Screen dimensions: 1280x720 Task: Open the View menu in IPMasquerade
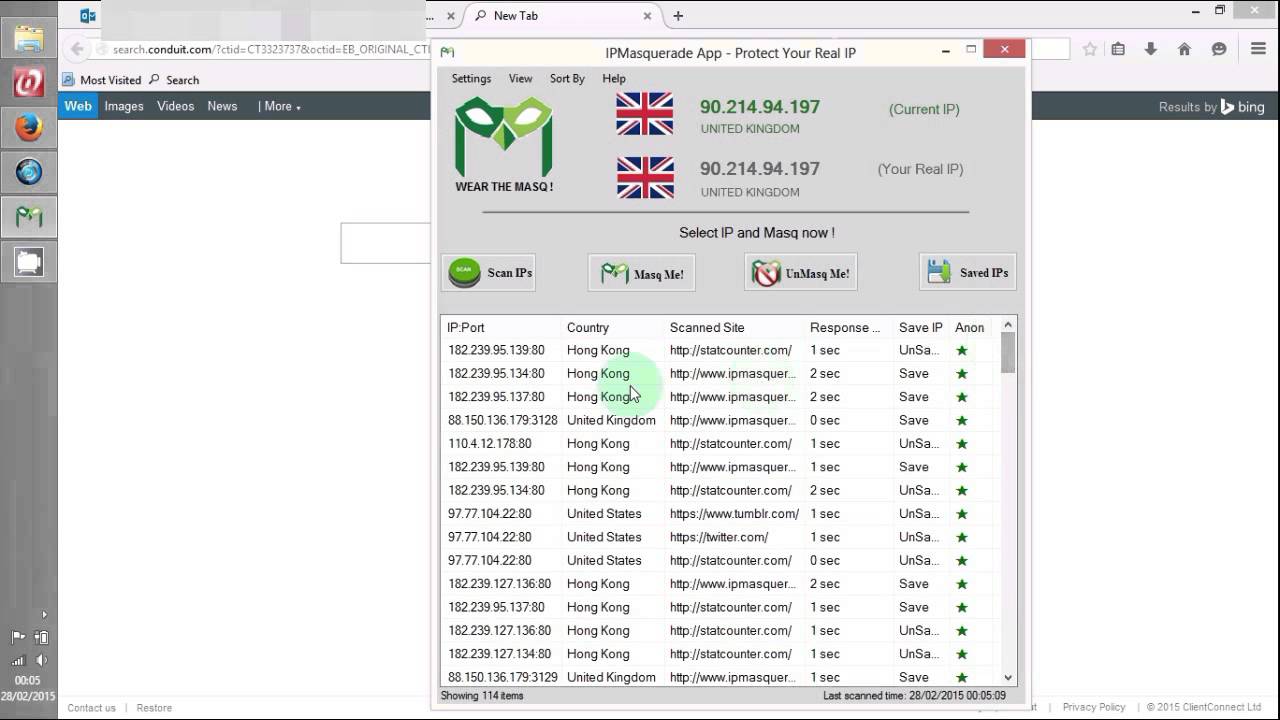[x=520, y=78]
